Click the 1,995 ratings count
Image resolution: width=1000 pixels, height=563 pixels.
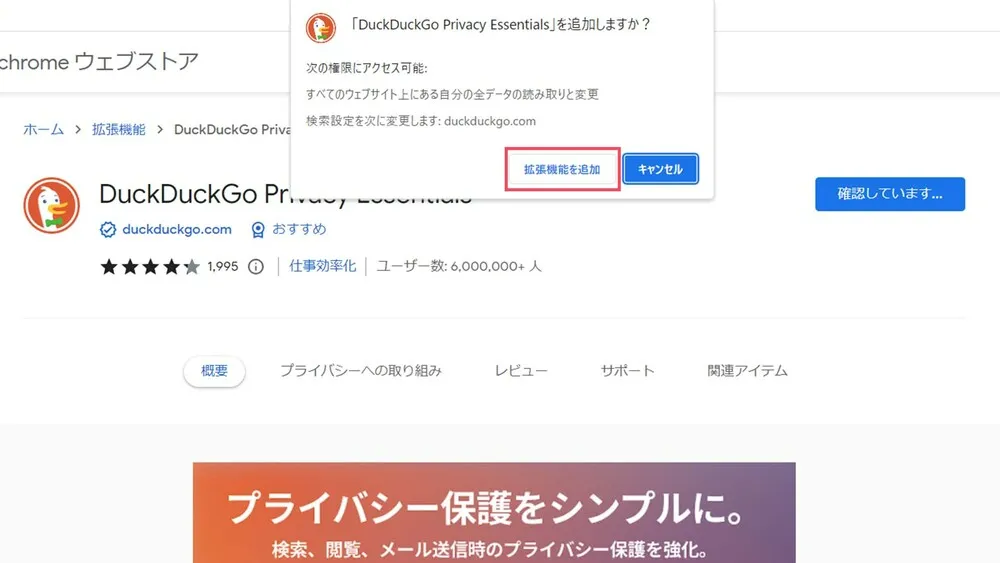pyautogui.click(x=223, y=267)
